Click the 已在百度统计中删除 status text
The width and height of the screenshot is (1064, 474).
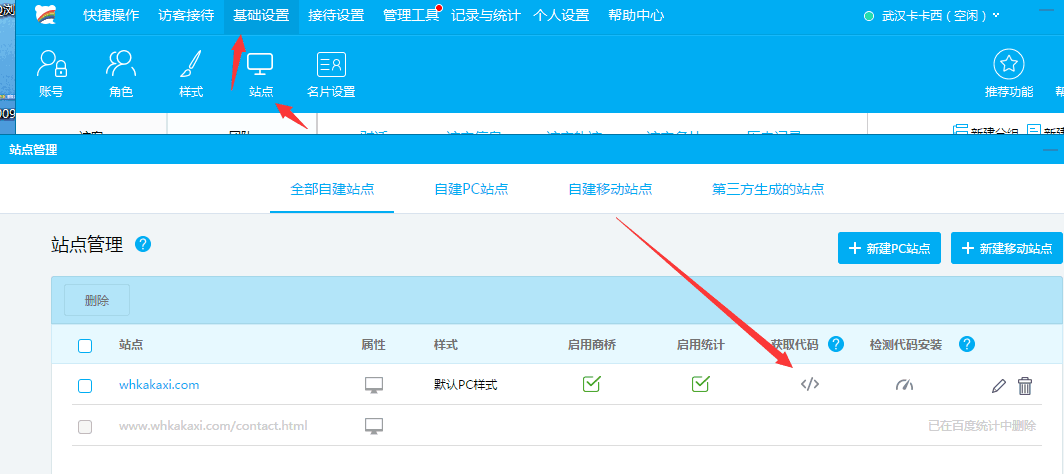point(982,426)
